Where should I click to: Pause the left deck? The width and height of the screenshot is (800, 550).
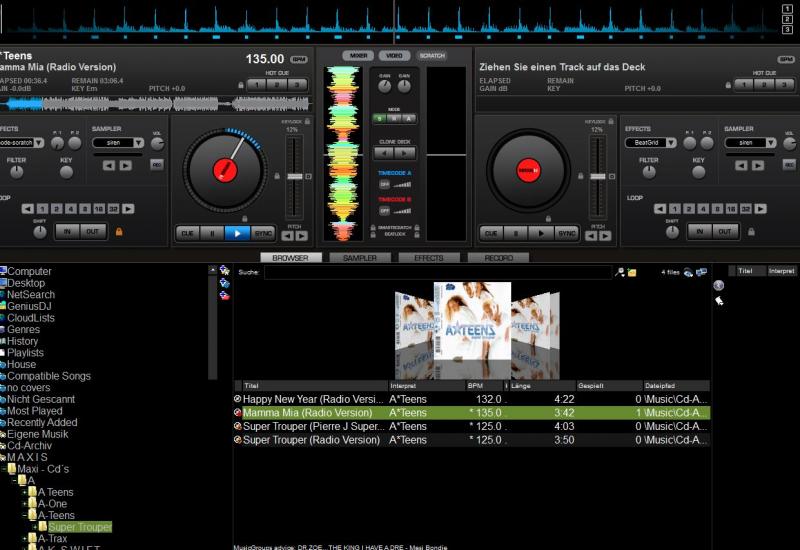212,233
